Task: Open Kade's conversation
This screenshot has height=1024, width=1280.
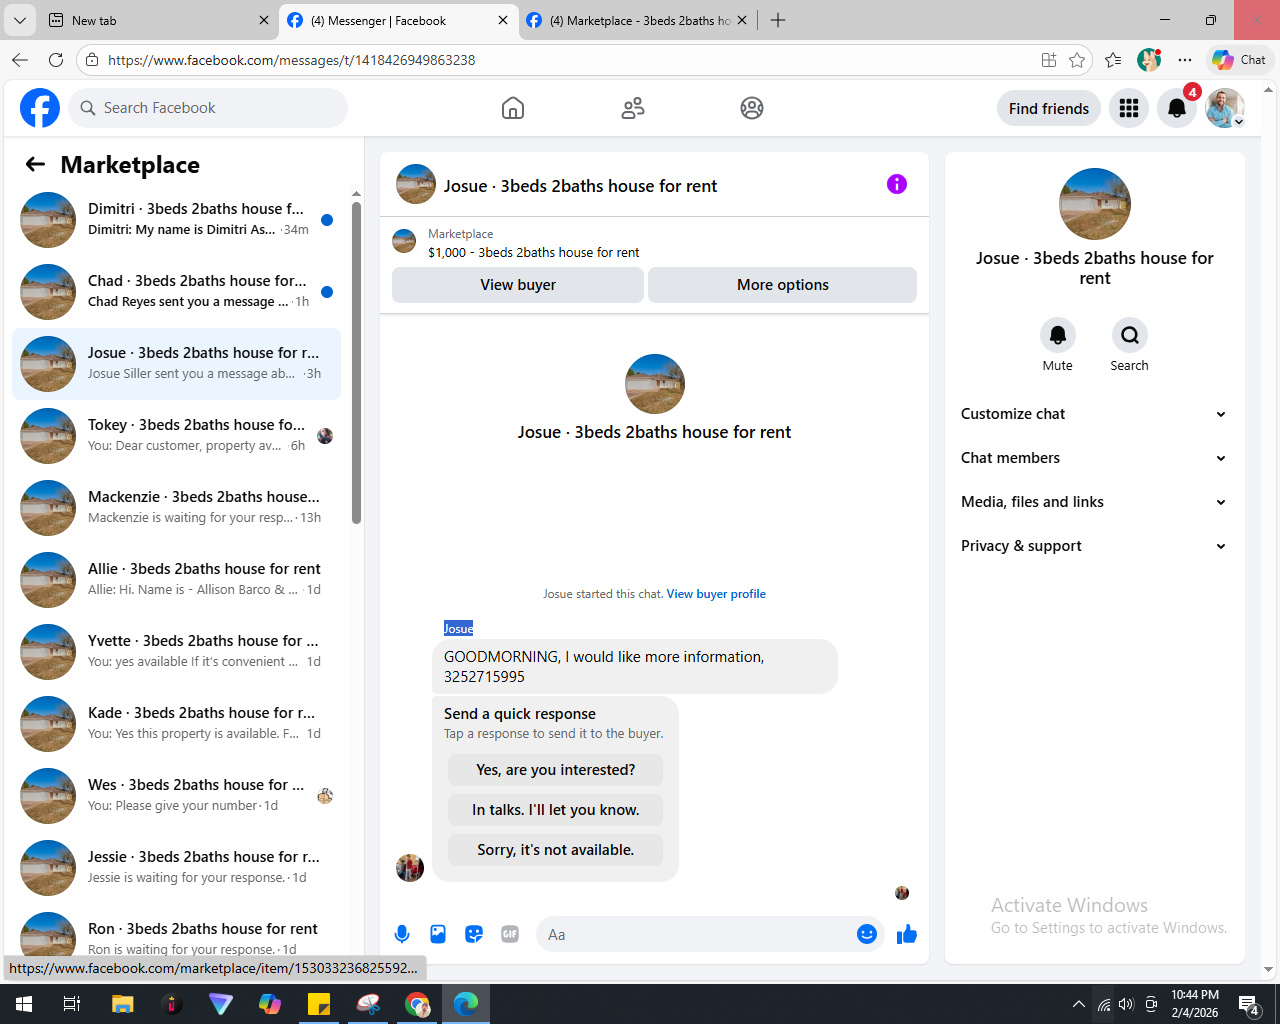Action: tap(176, 724)
